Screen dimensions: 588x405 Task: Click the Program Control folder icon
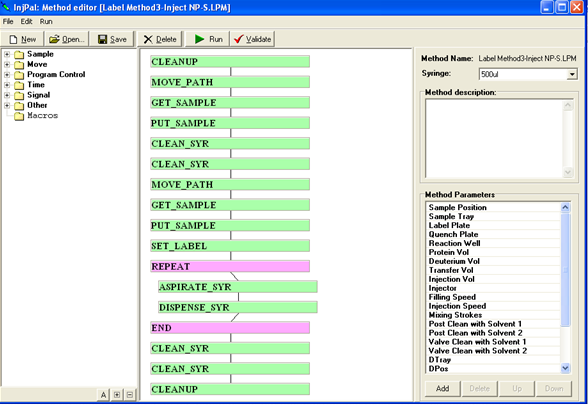(19, 75)
